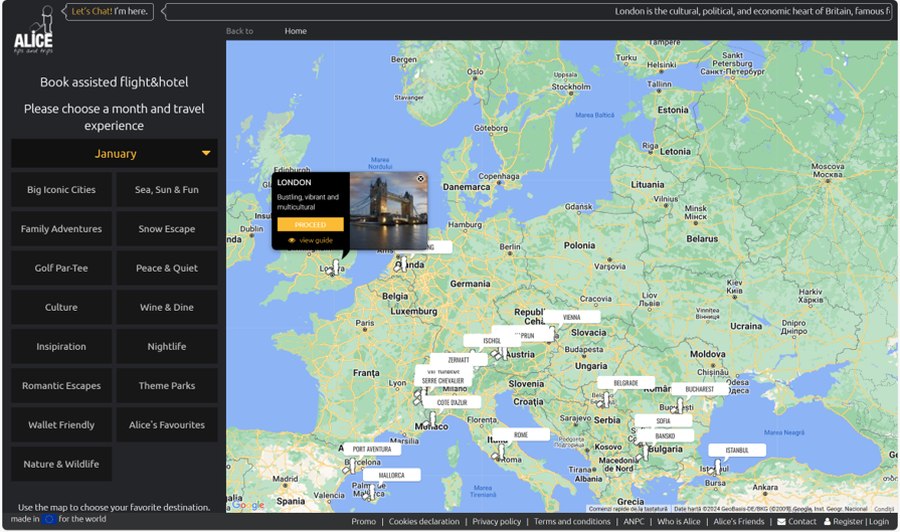Toggle the Big Iconic Cities experience
Viewport: 900px width, 532px height.
pos(62,190)
